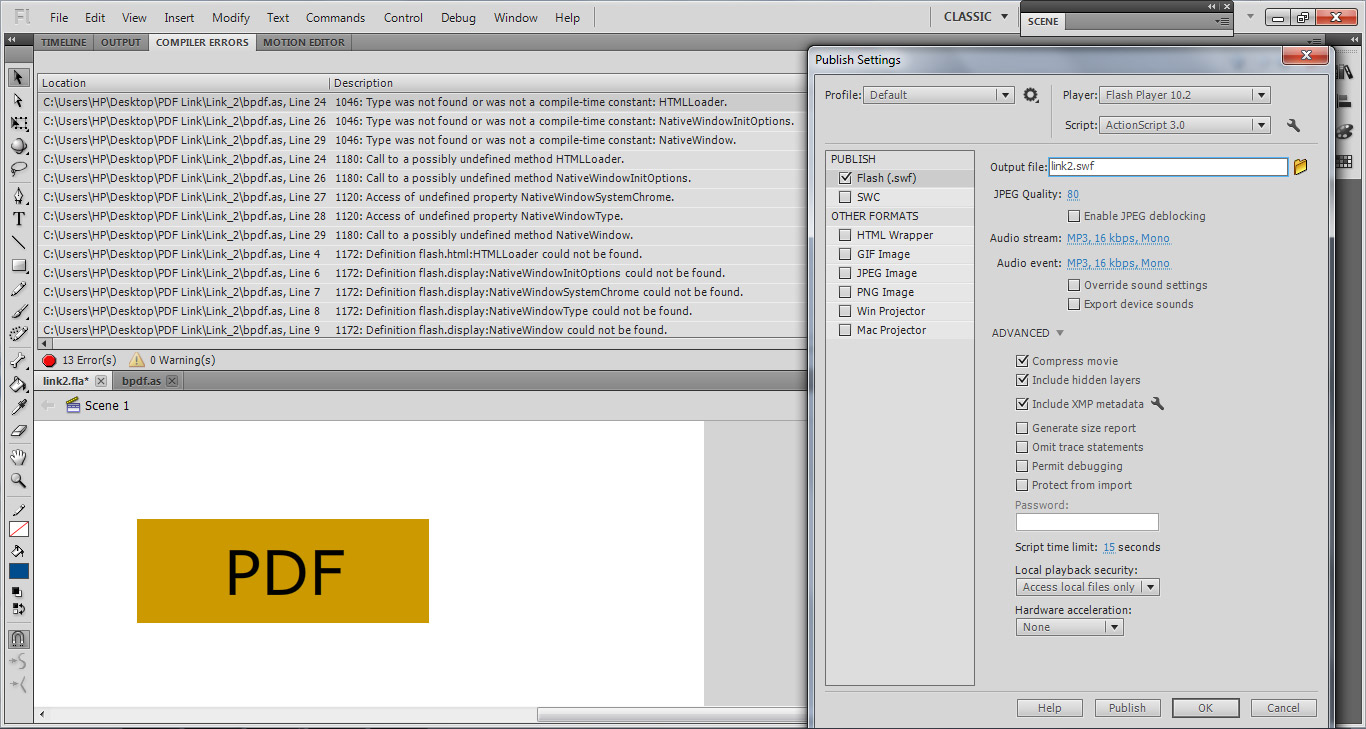1366x729 pixels.
Task: Check Omit trace statements
Action: 1022,447
